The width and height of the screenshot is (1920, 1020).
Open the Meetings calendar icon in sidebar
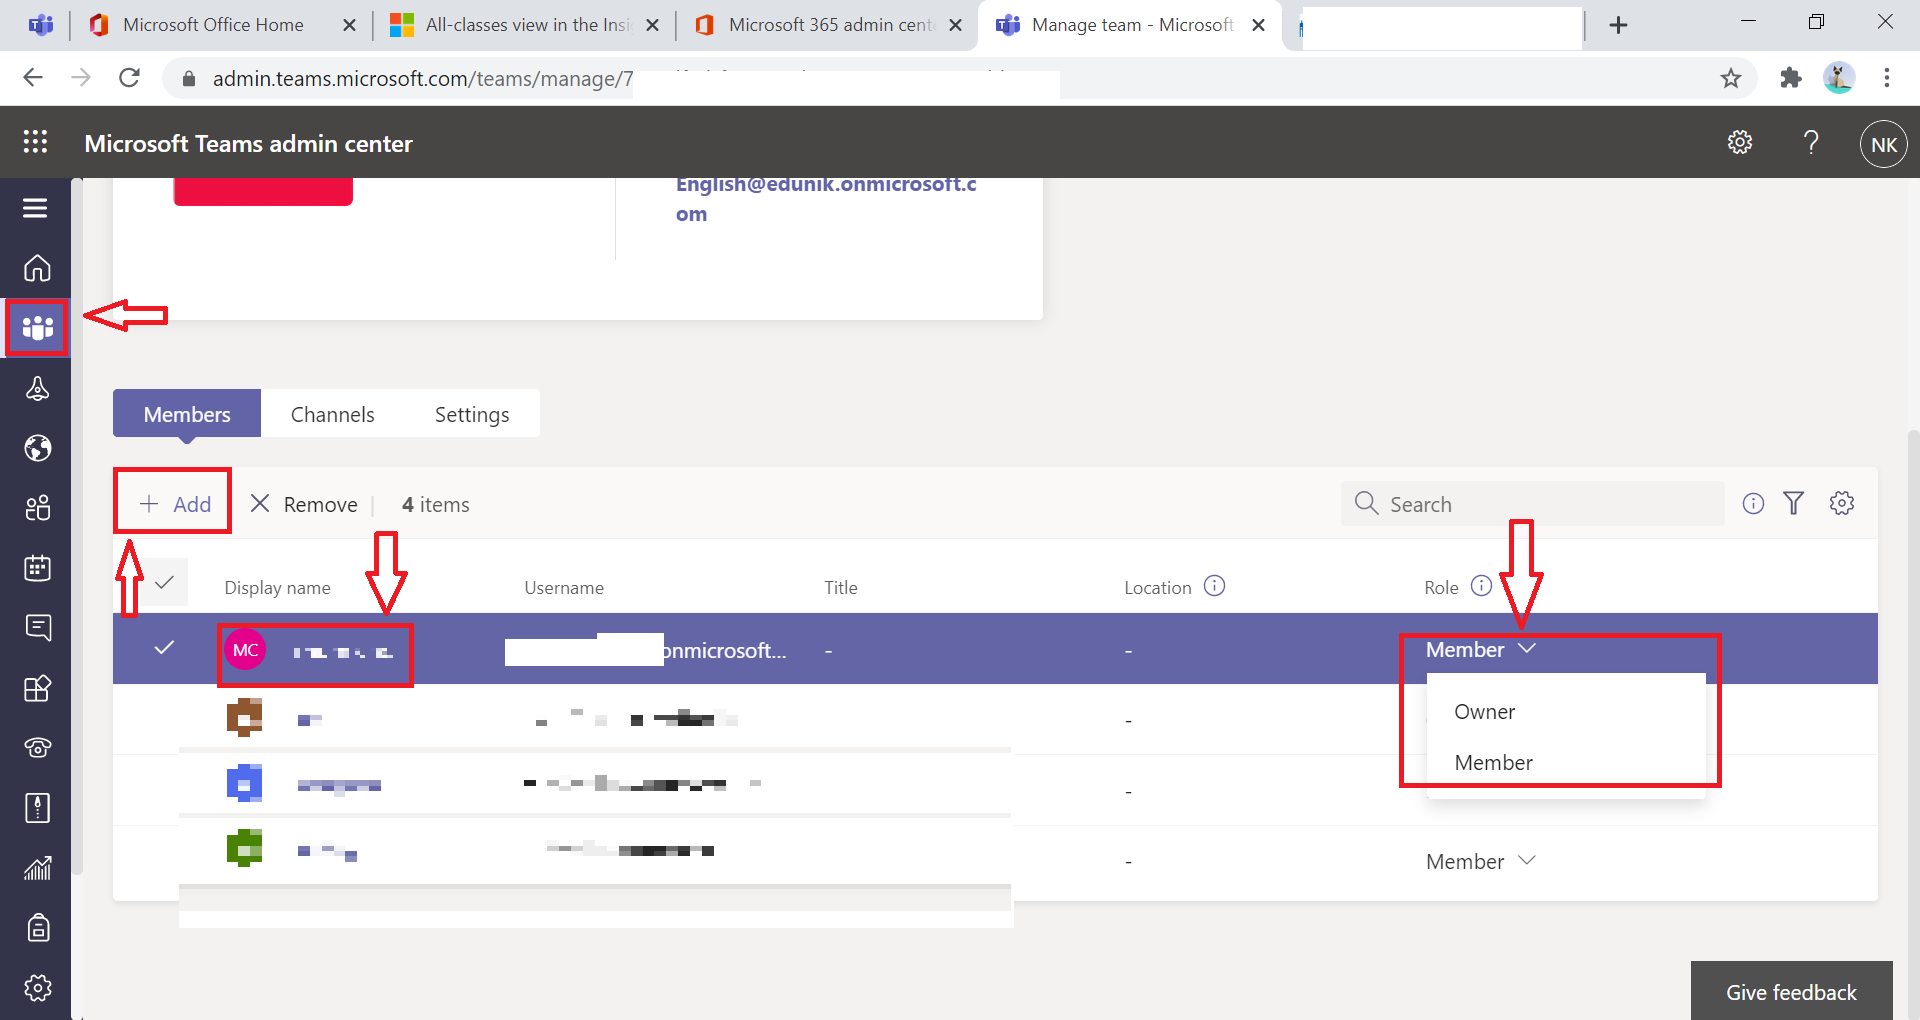(x=37, y=568)
